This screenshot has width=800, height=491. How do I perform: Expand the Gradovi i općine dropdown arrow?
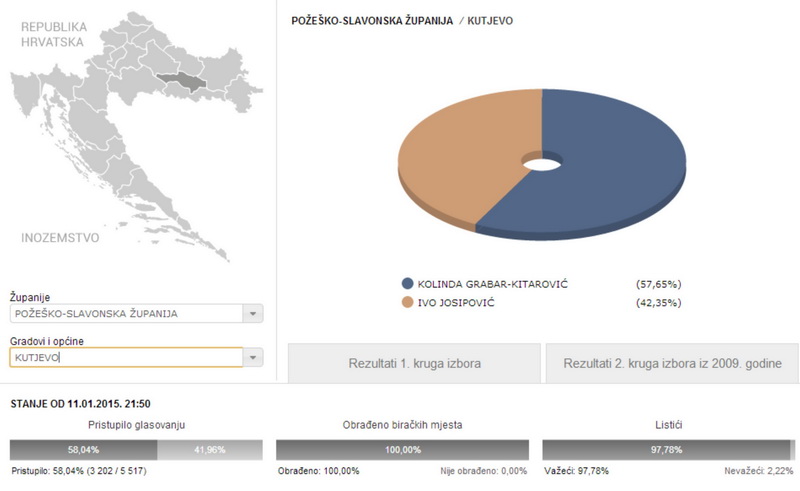(254, 357)
